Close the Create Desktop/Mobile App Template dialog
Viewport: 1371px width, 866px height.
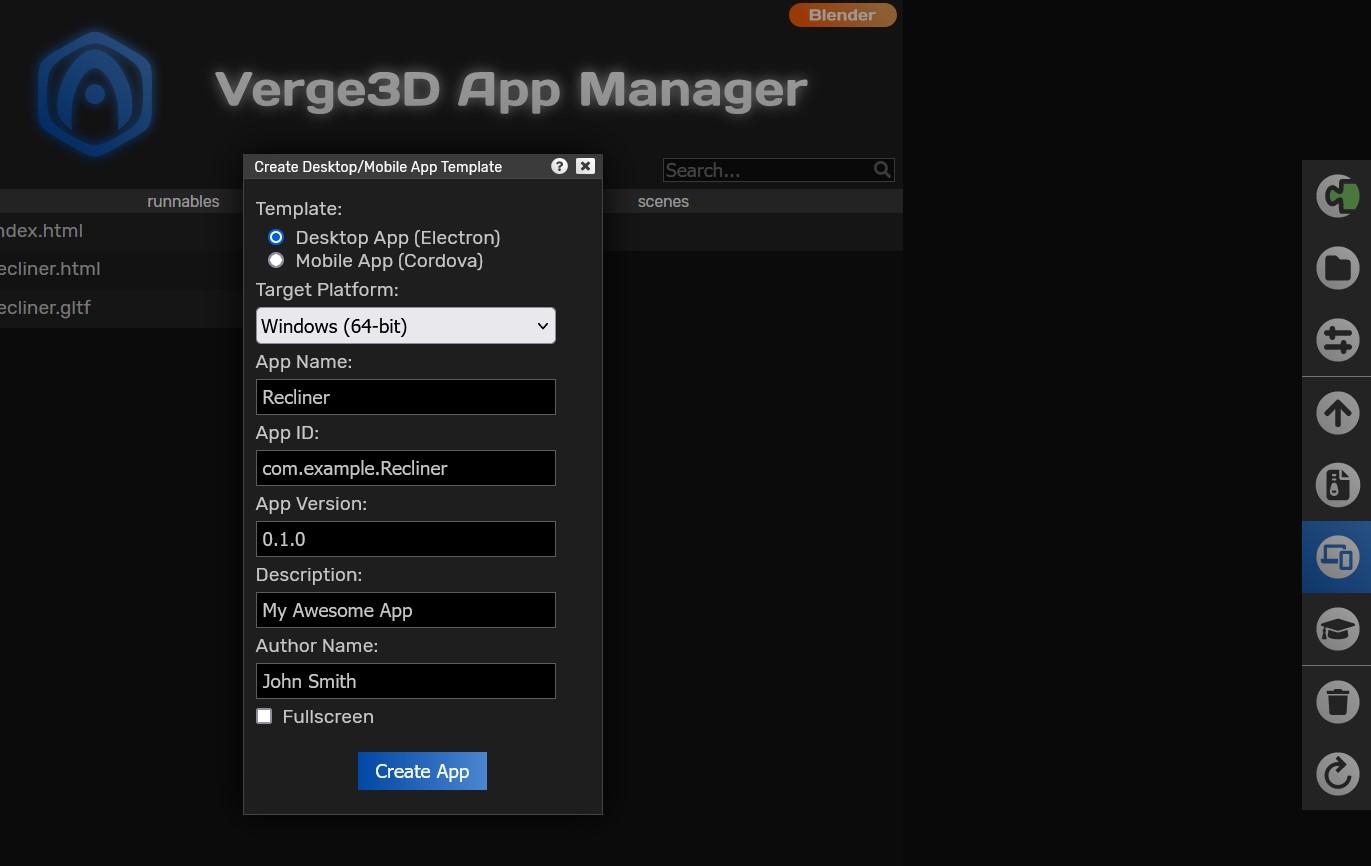click(x=586, y=166)
